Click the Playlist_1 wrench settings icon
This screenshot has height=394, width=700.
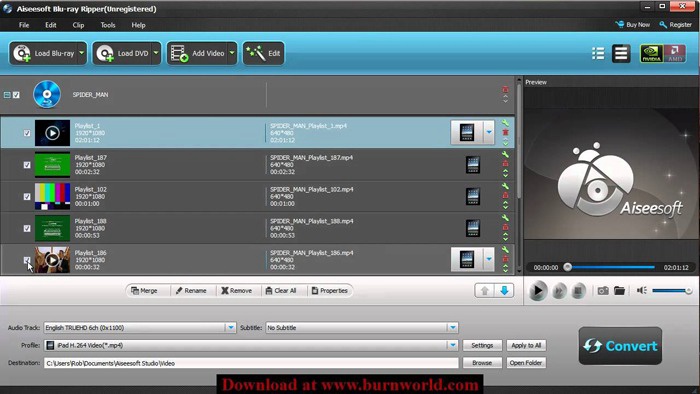505,123
